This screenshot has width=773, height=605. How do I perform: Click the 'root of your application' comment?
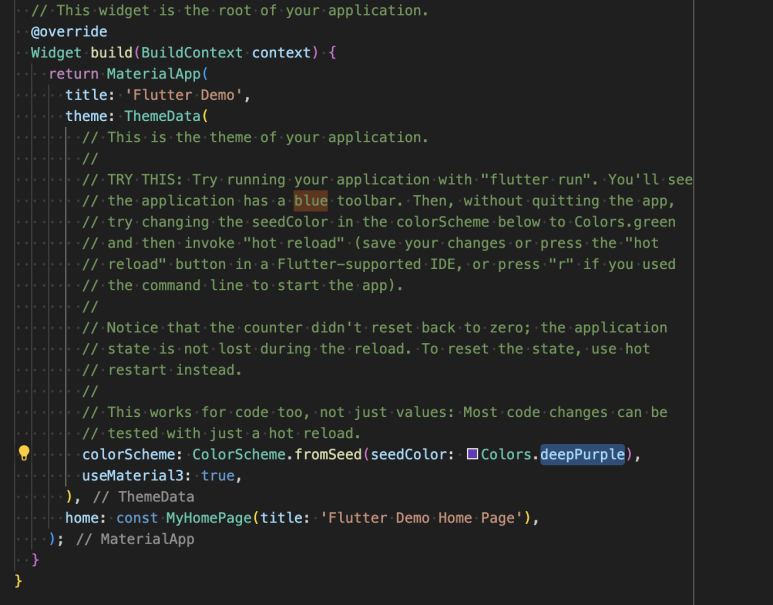tap(230, 10)
